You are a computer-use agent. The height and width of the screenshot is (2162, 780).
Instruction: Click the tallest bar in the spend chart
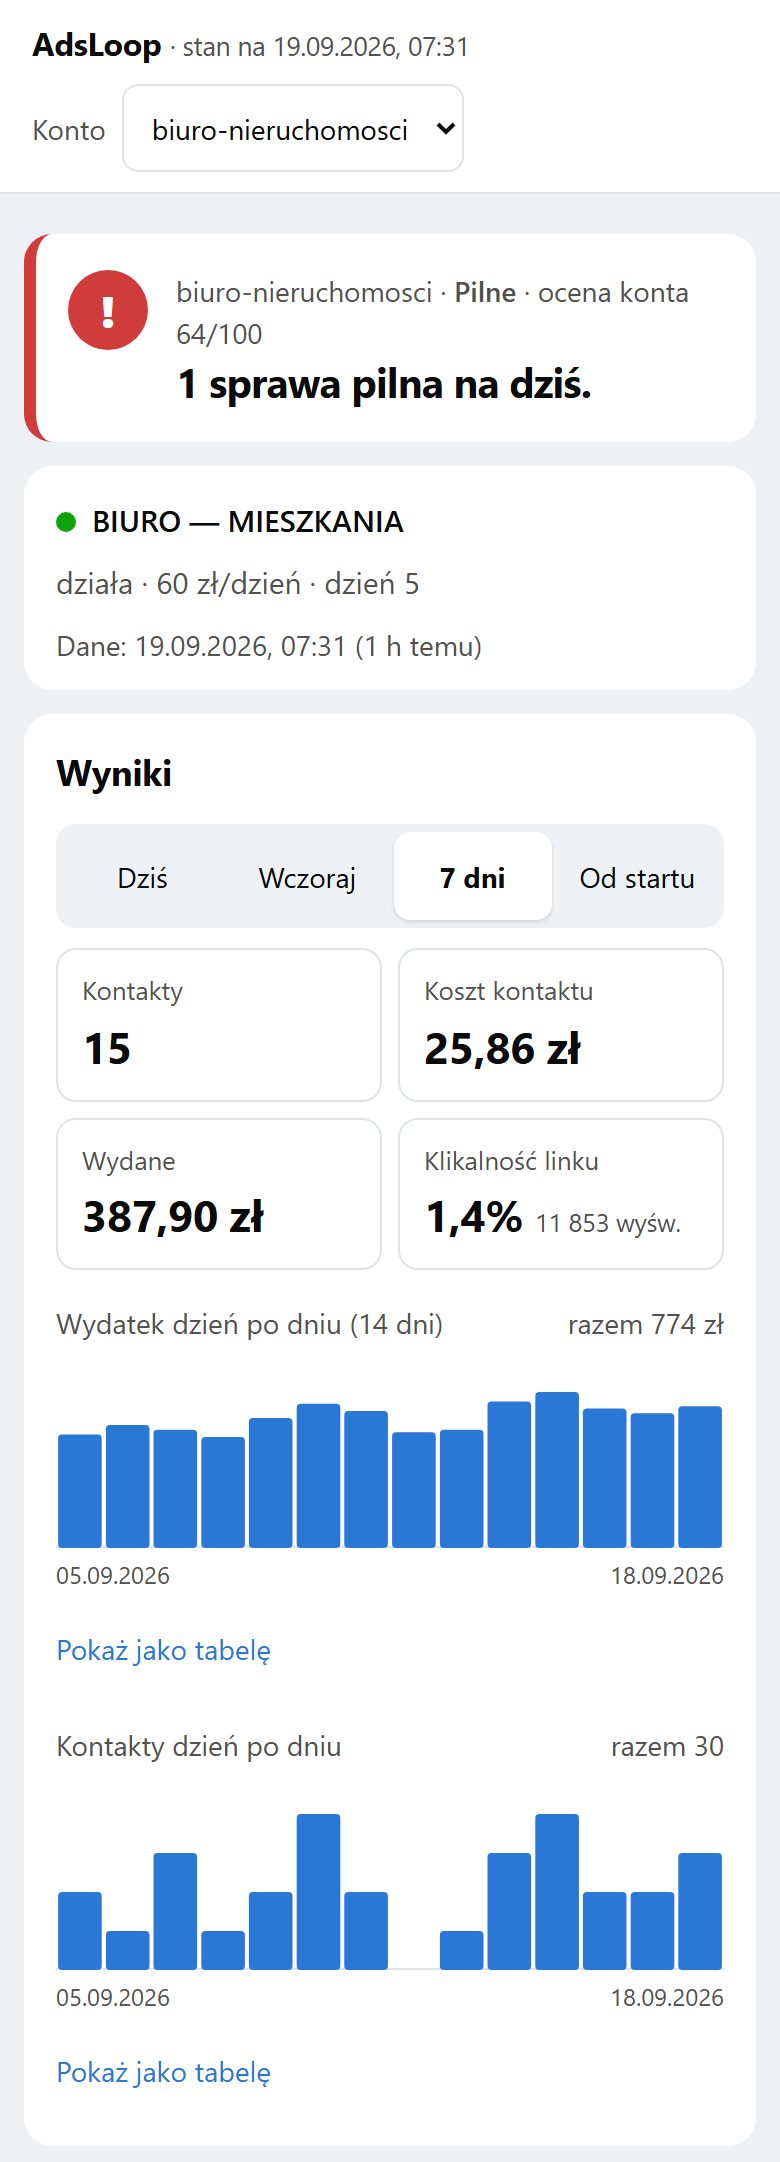(x=557, y=1470)
